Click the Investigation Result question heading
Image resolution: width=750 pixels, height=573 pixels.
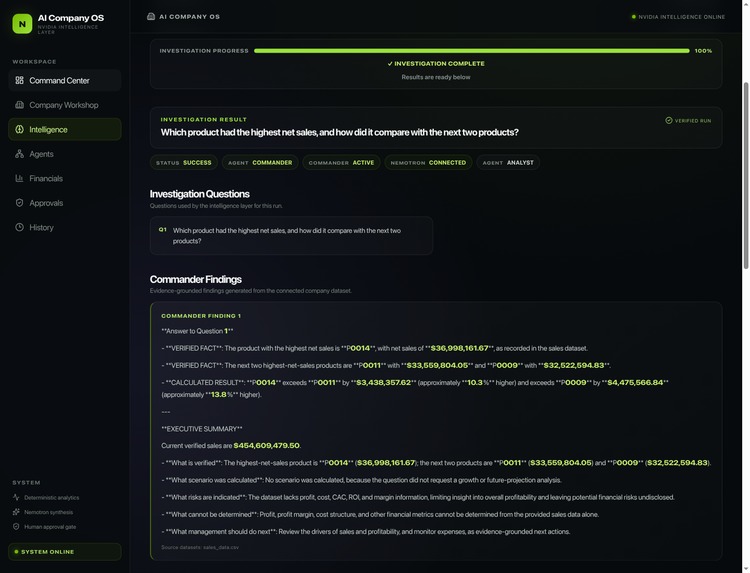340,132
